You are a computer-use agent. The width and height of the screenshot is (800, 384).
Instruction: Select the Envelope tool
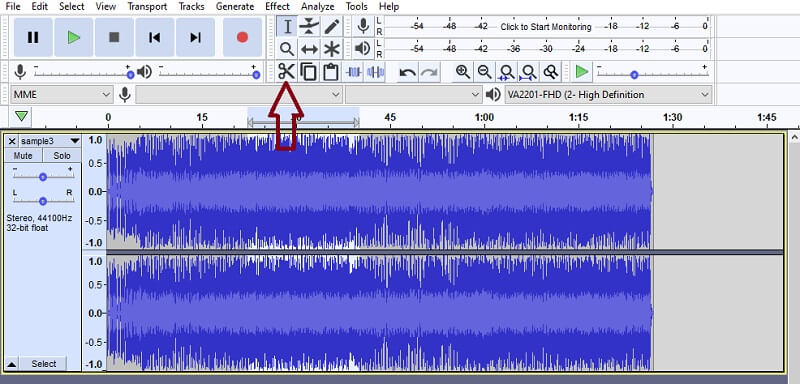(309, 27)
